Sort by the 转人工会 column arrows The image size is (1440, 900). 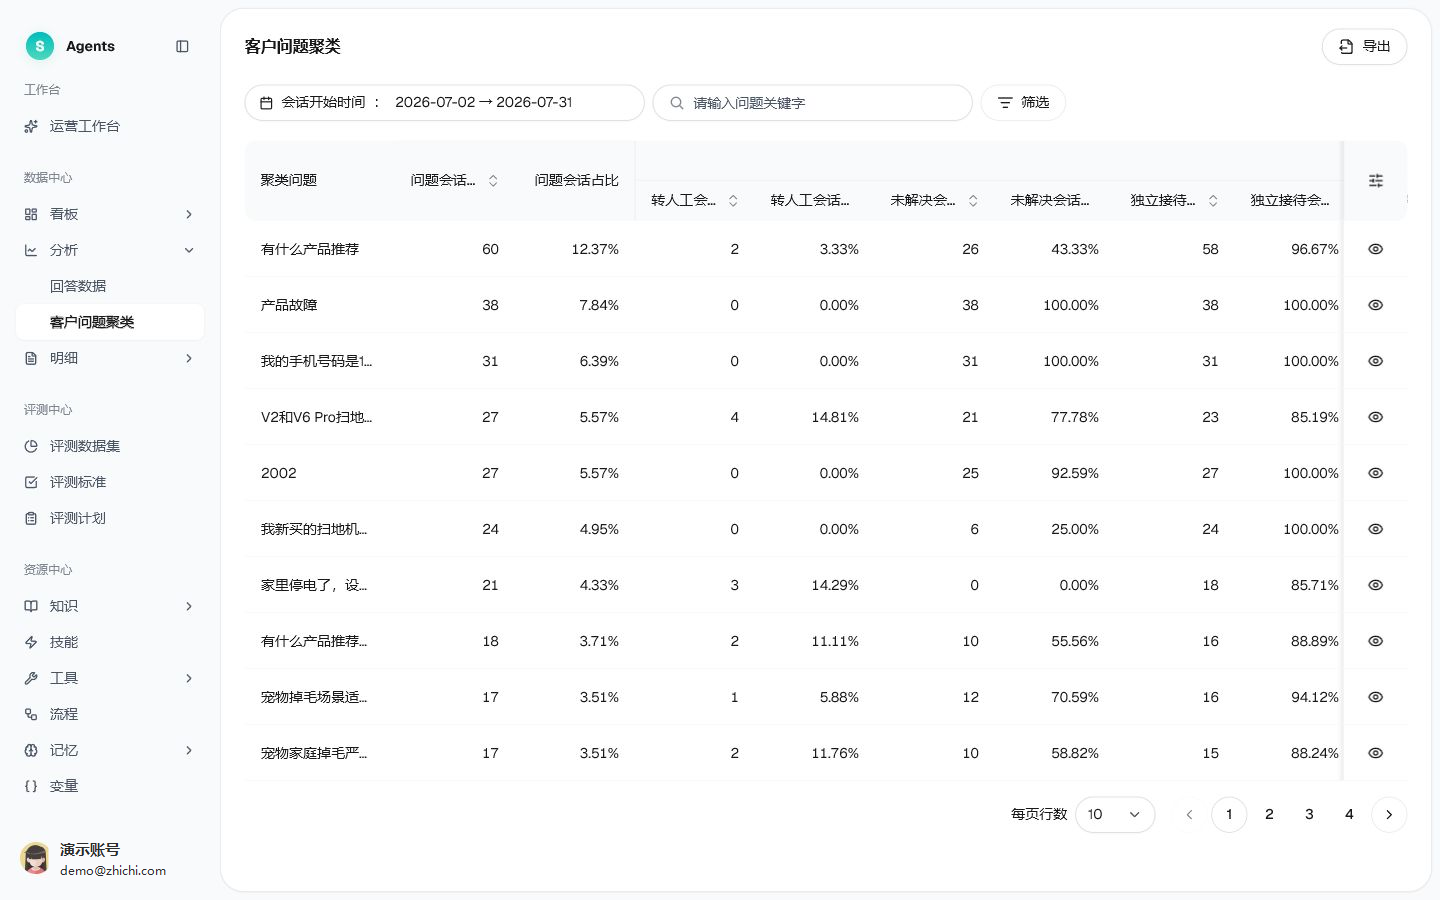[733, 200]
